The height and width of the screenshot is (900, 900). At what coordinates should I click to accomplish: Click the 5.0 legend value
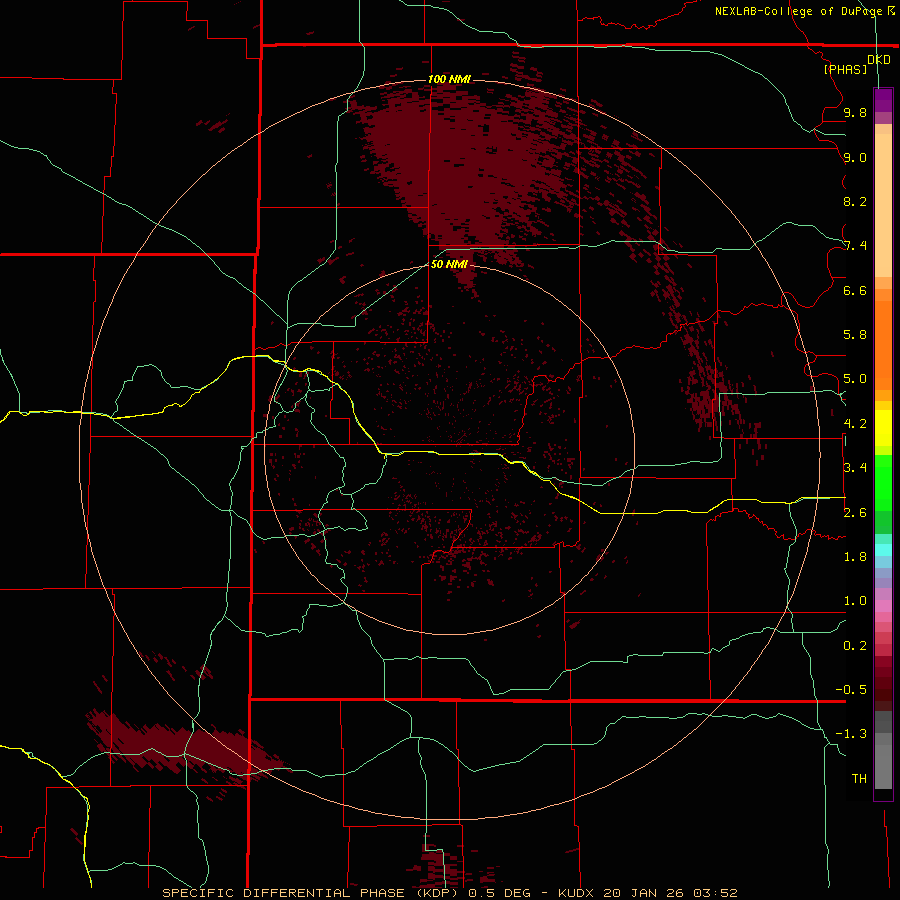point(855,379)
